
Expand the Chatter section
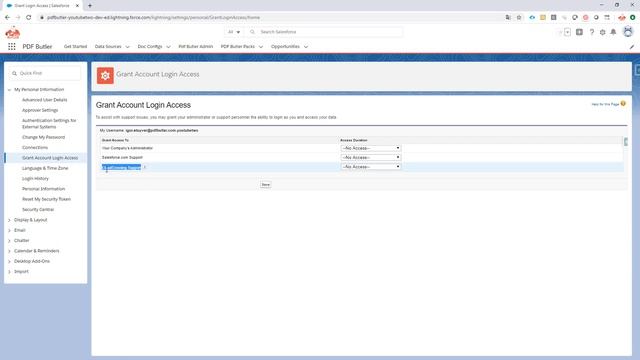pos(9,241)
